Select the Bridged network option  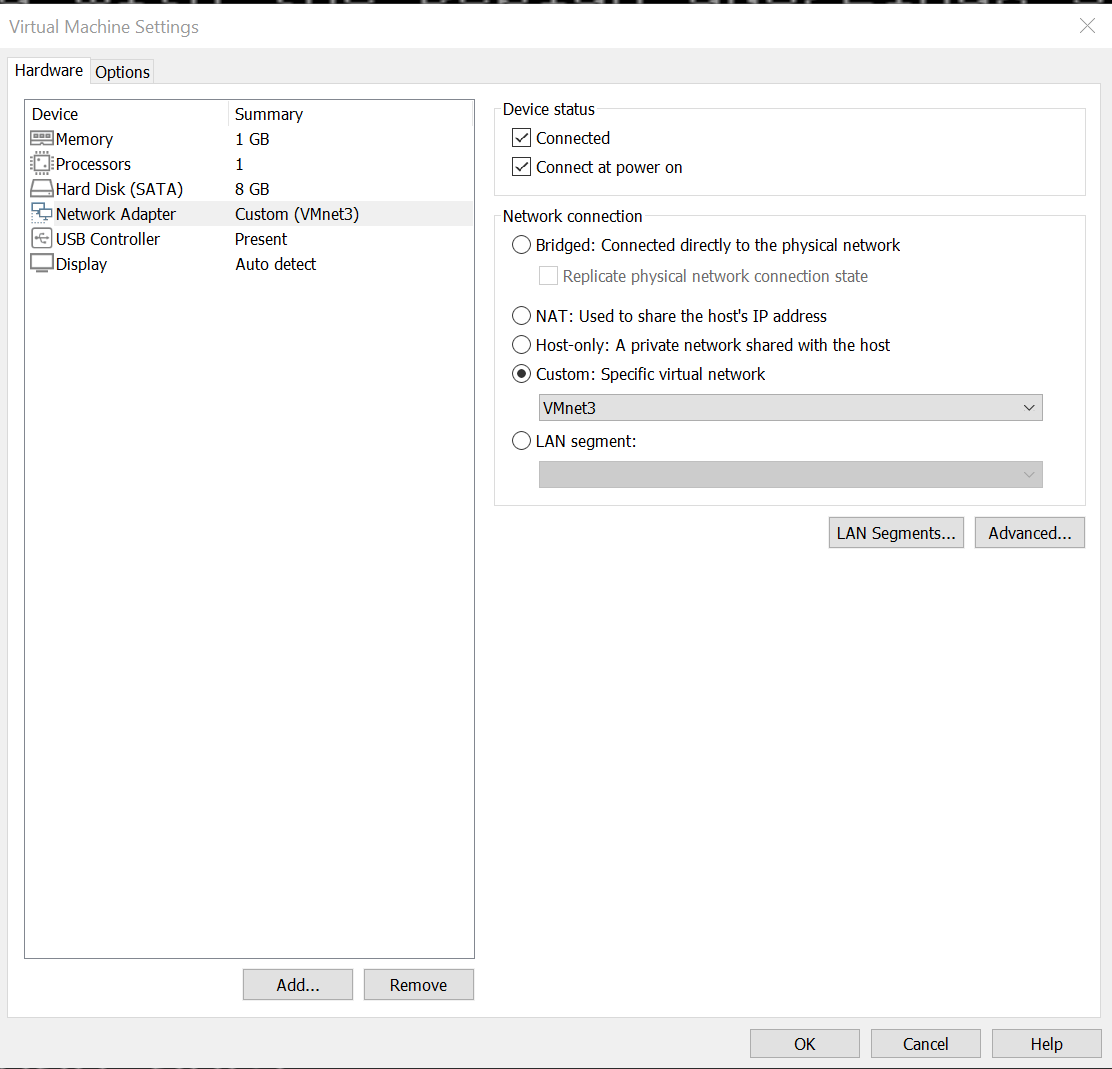(521, 244)
